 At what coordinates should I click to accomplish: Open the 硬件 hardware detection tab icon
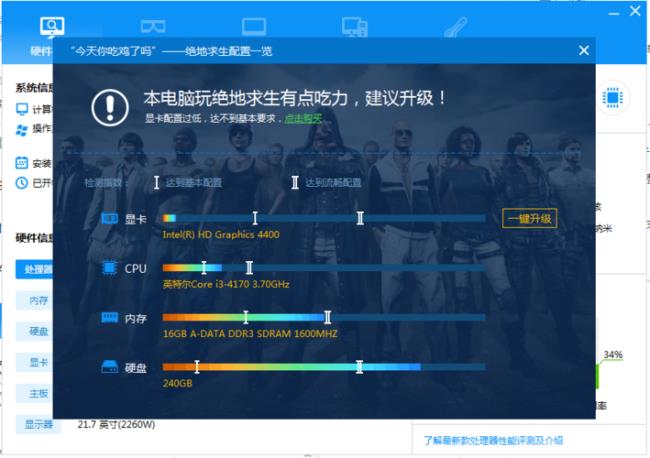pos(52,27)
